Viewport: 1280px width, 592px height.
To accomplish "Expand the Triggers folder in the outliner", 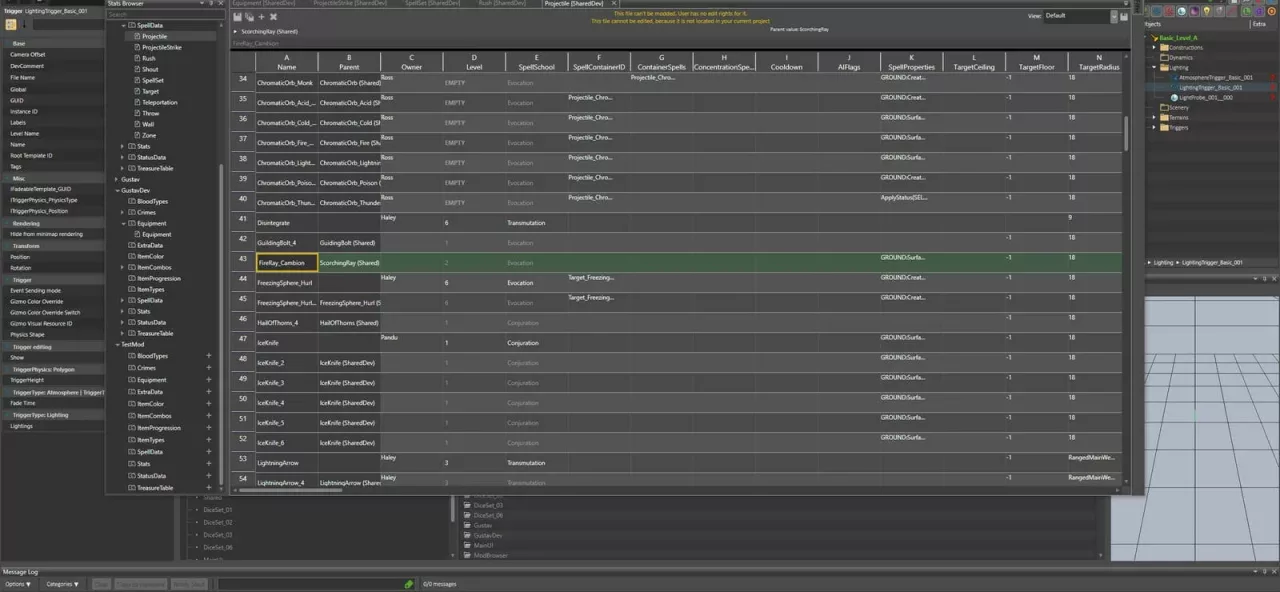I will (x=1153, y=127).
